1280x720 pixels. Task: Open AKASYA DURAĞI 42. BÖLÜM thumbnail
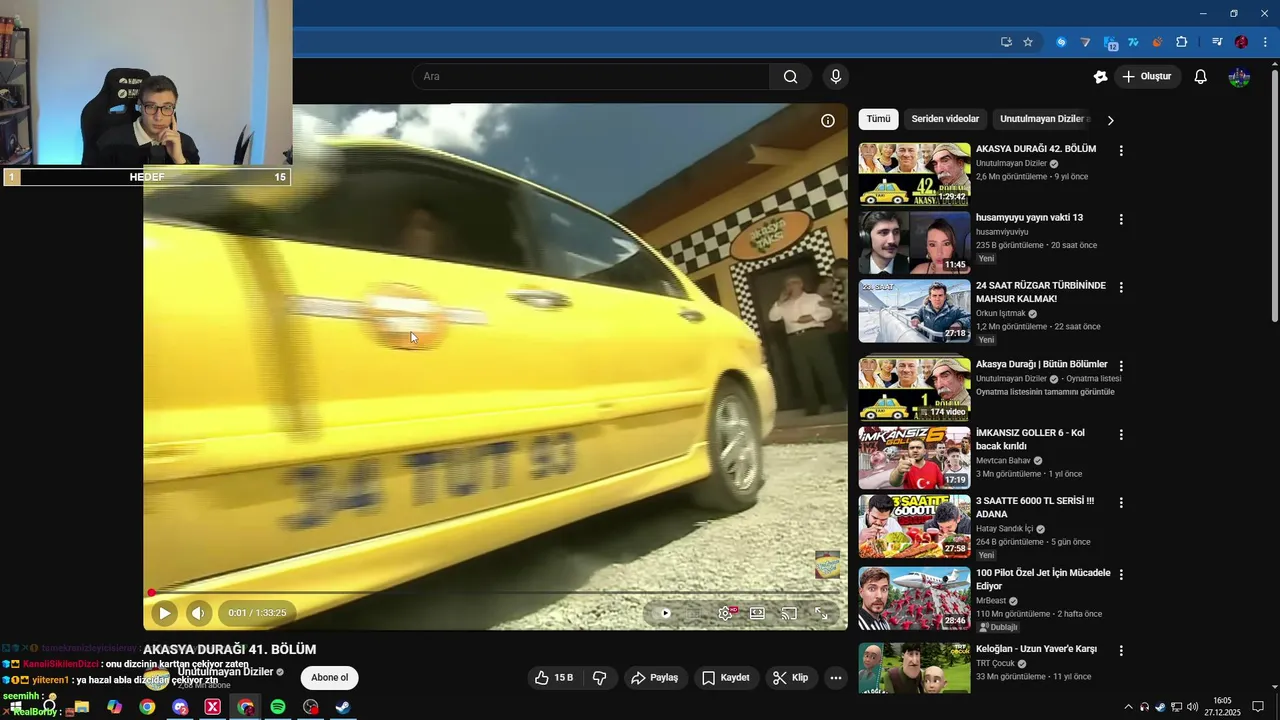tap(914, 174)
